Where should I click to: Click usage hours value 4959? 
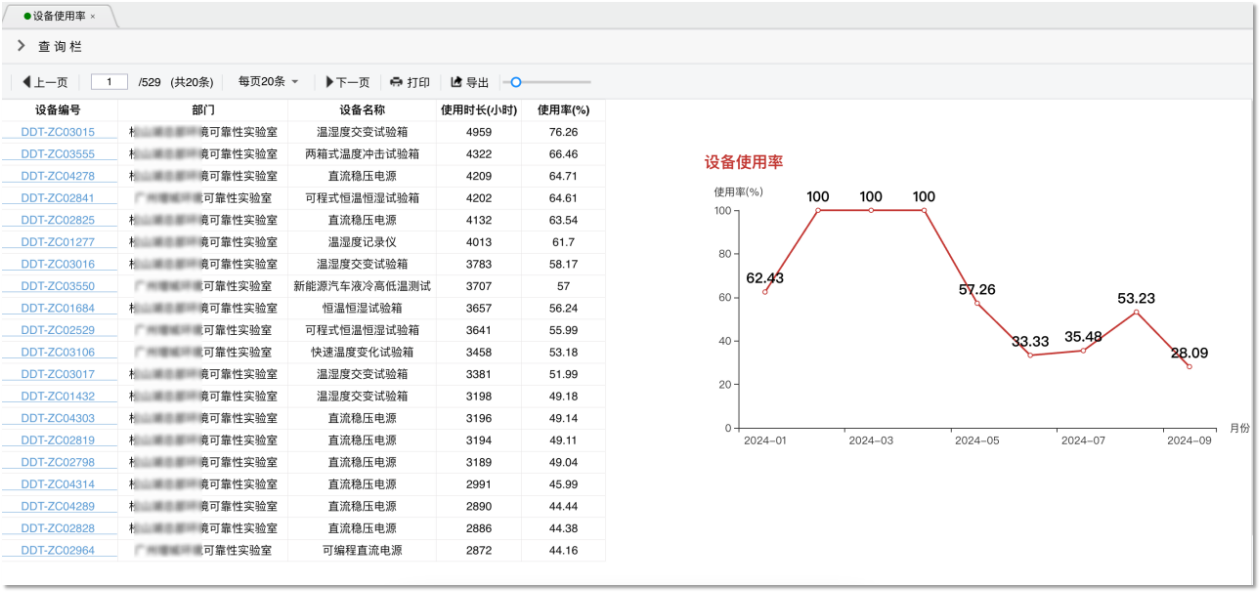pos(479,132)
